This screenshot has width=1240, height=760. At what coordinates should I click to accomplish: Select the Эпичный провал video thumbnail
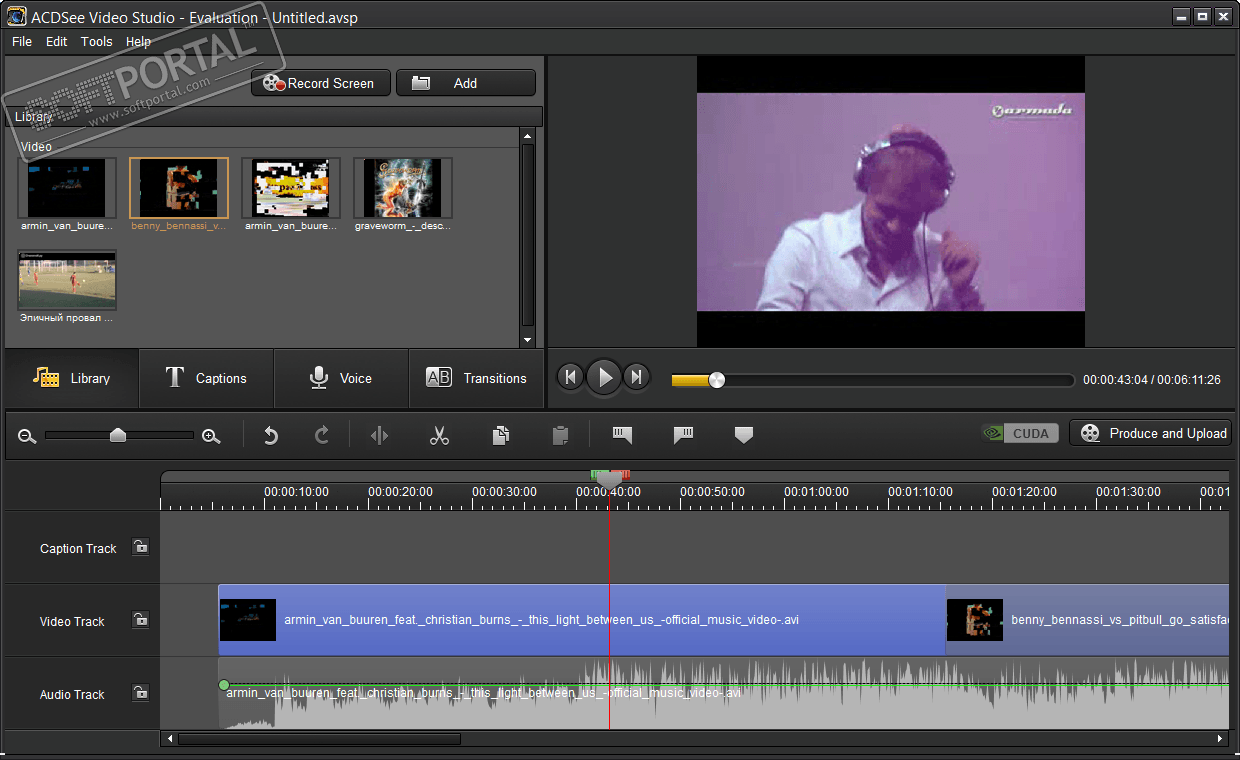(67, 280)
